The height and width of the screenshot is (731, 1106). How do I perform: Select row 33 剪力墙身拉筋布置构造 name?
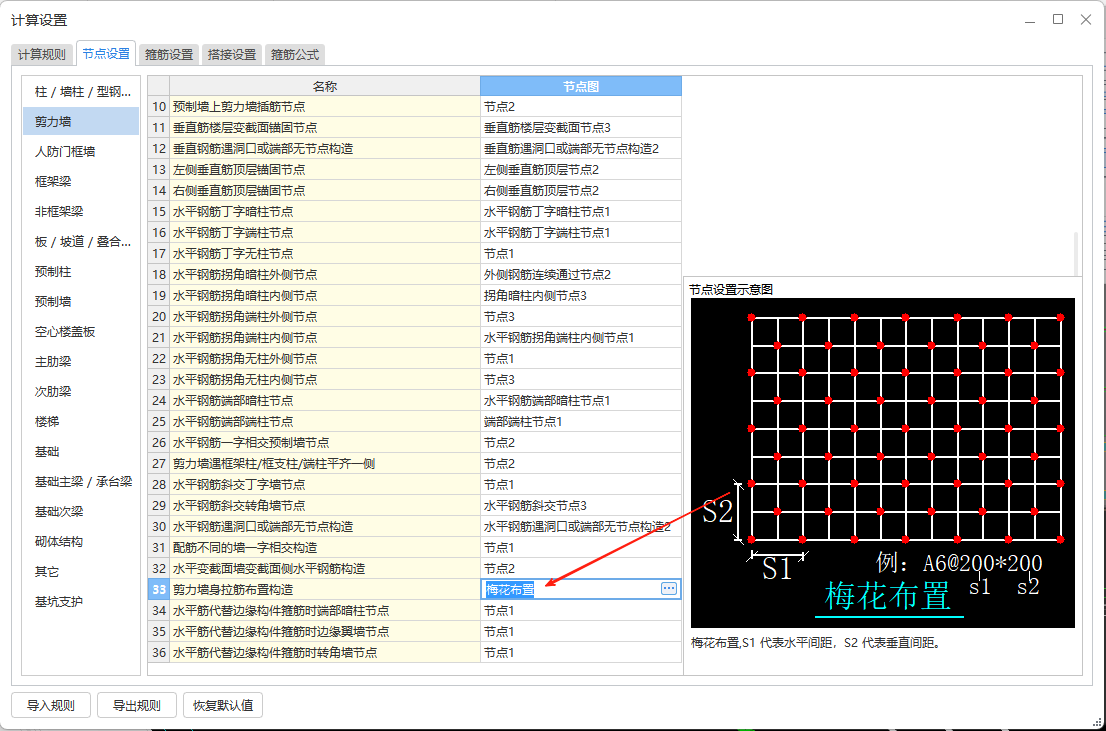pyautogui.click(x=324, y=589)
